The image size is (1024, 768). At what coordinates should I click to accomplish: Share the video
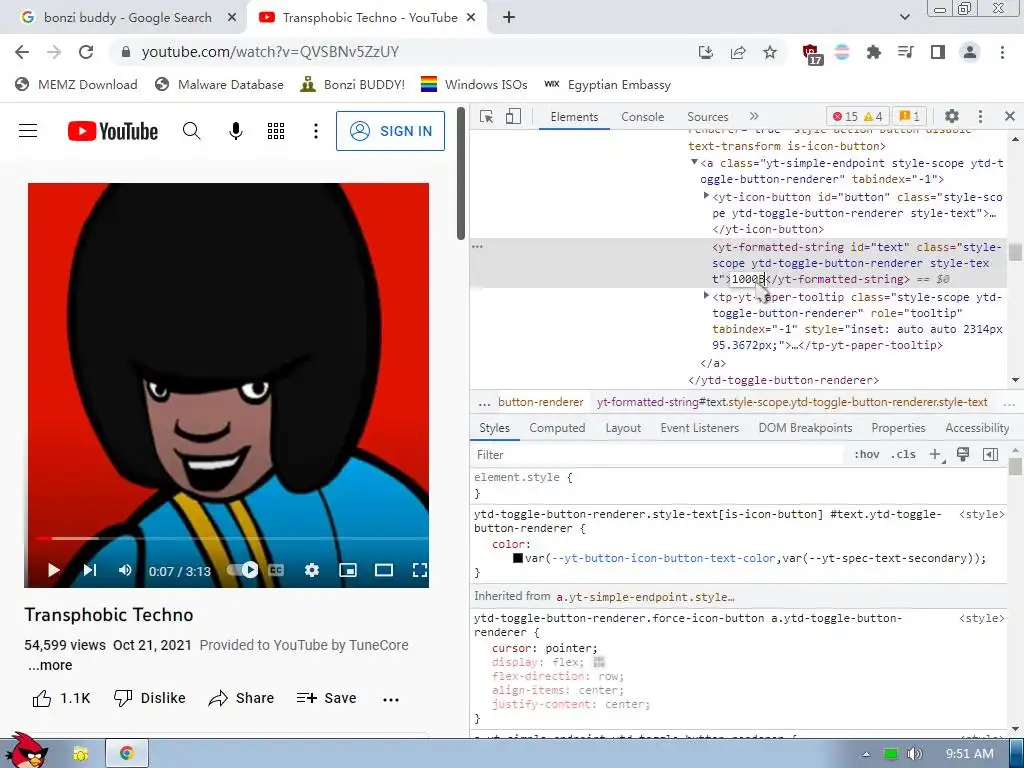241,698
